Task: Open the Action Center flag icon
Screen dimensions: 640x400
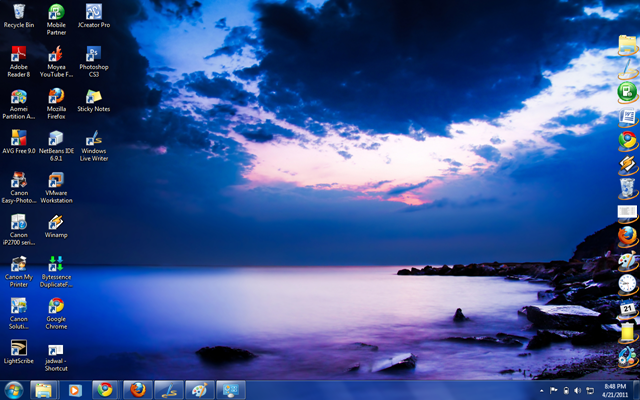Action: [553, 391]
